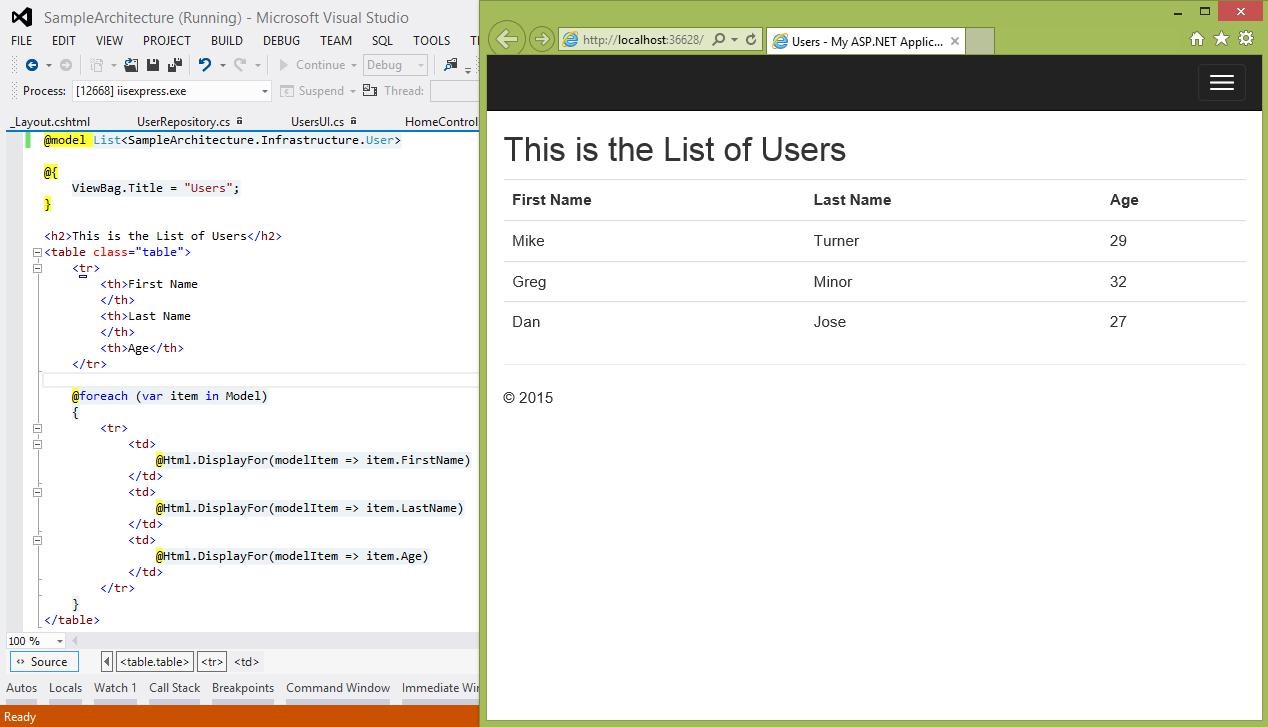Open Favorites with the star icon
The height and width of the screenshot is (727, 1268).
click(x=1221, y=38)
